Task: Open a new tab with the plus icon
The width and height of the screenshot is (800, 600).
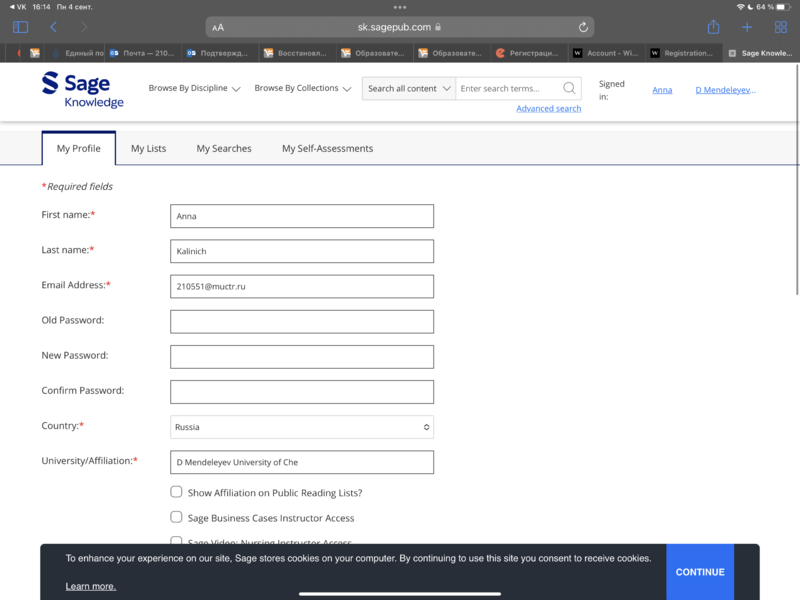Action: pyautogui.click(x=746, y=27)
